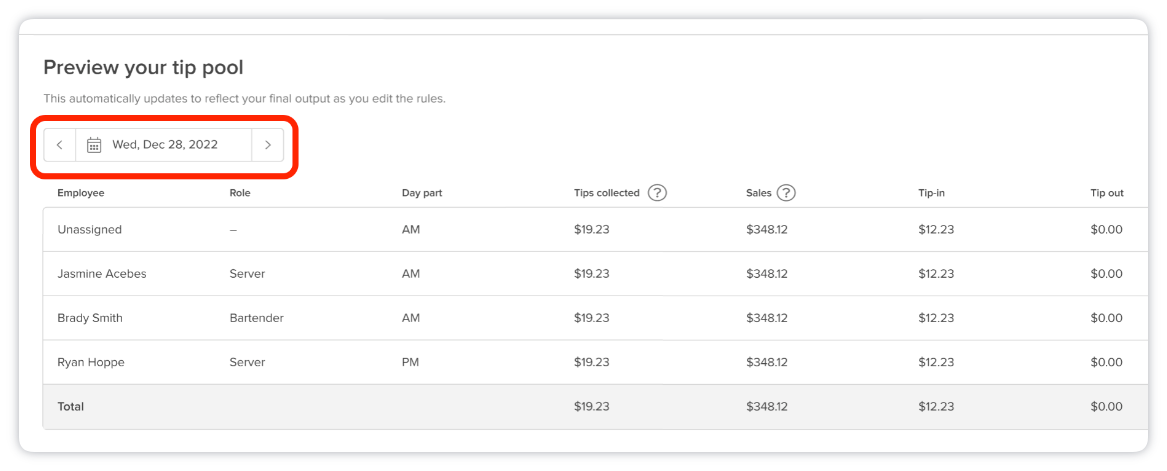
Task: Click the Preview your tip pool heading
Action: [x=143, y=68]
